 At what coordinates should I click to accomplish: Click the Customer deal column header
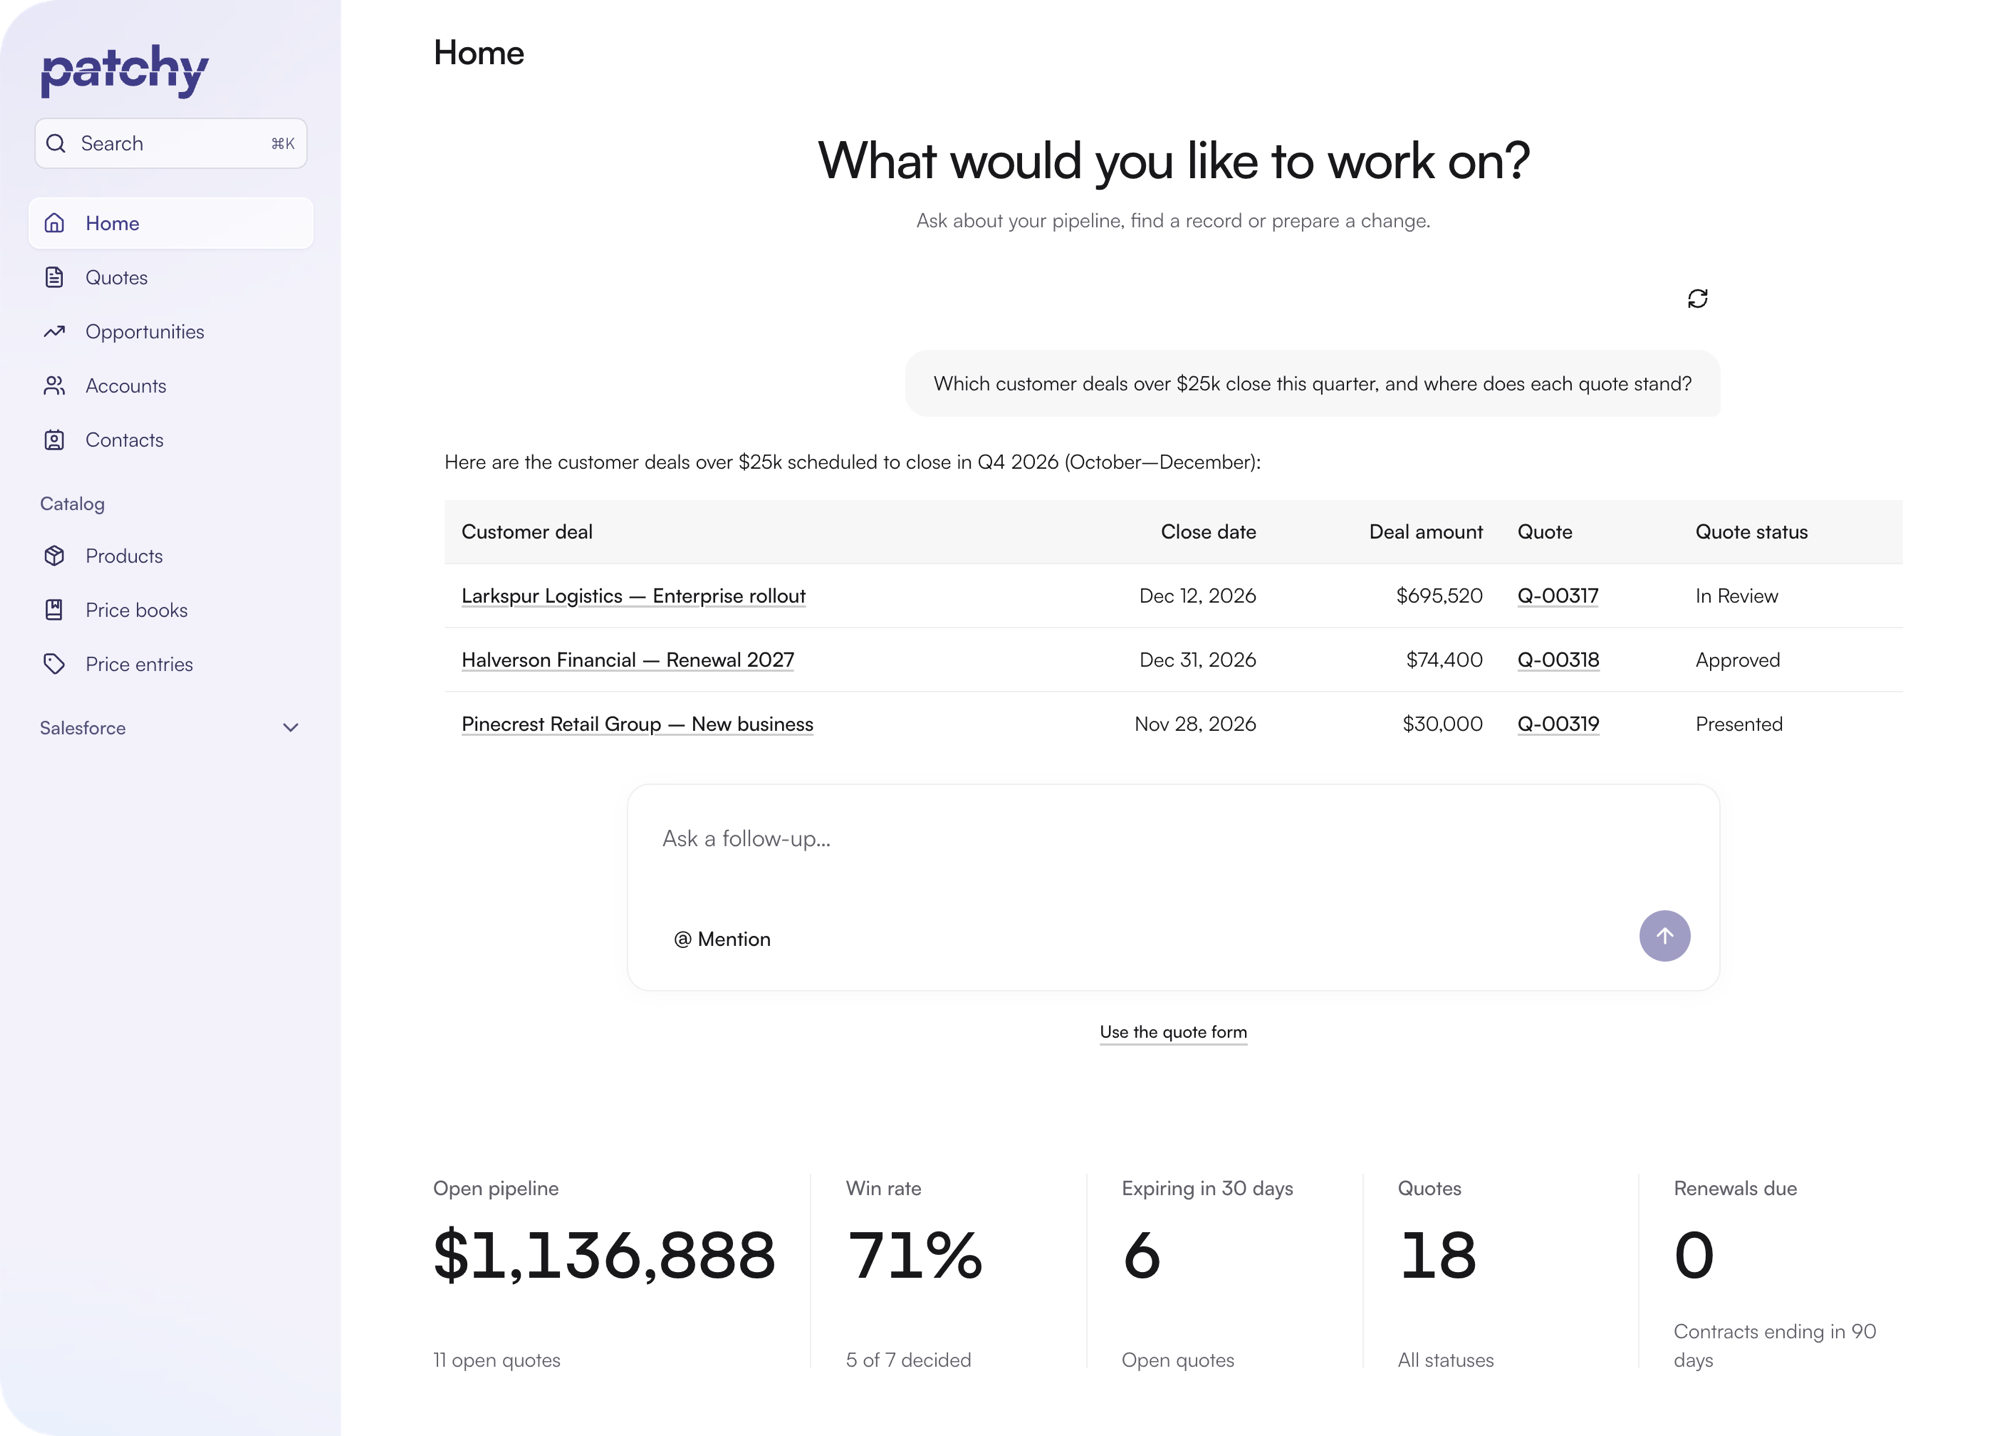coord(527,532)
